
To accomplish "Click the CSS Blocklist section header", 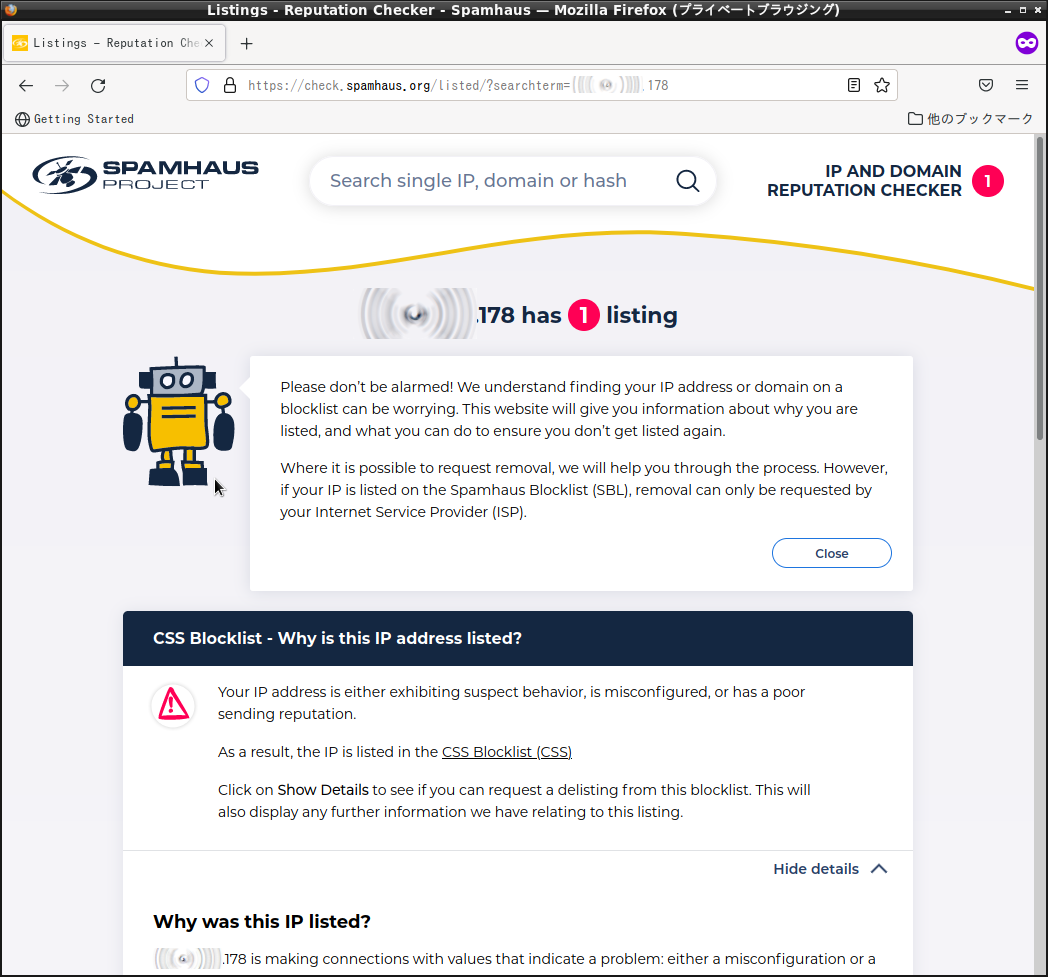I will tap(518, 638).
